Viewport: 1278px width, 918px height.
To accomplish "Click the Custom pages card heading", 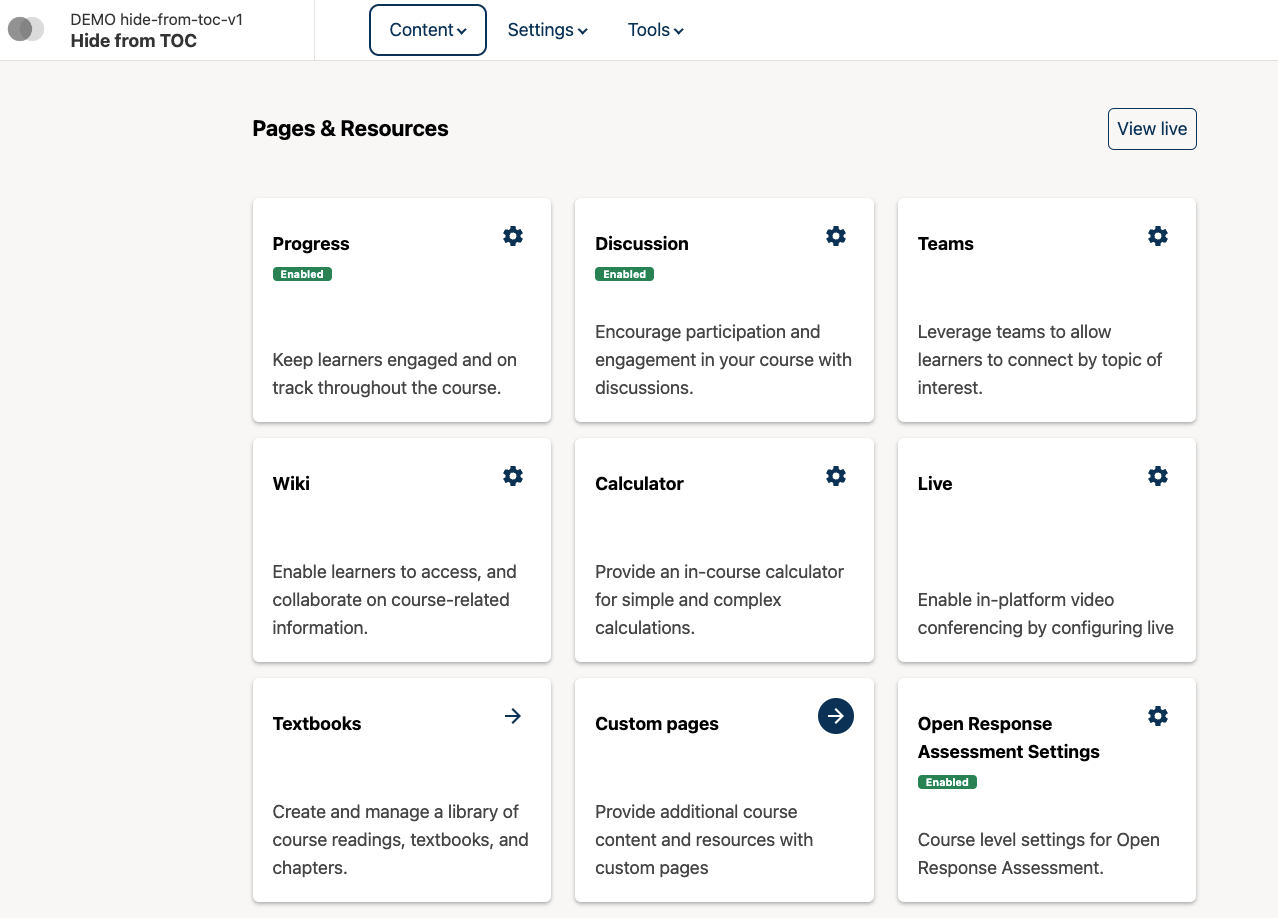I will (x=657, y=724).
